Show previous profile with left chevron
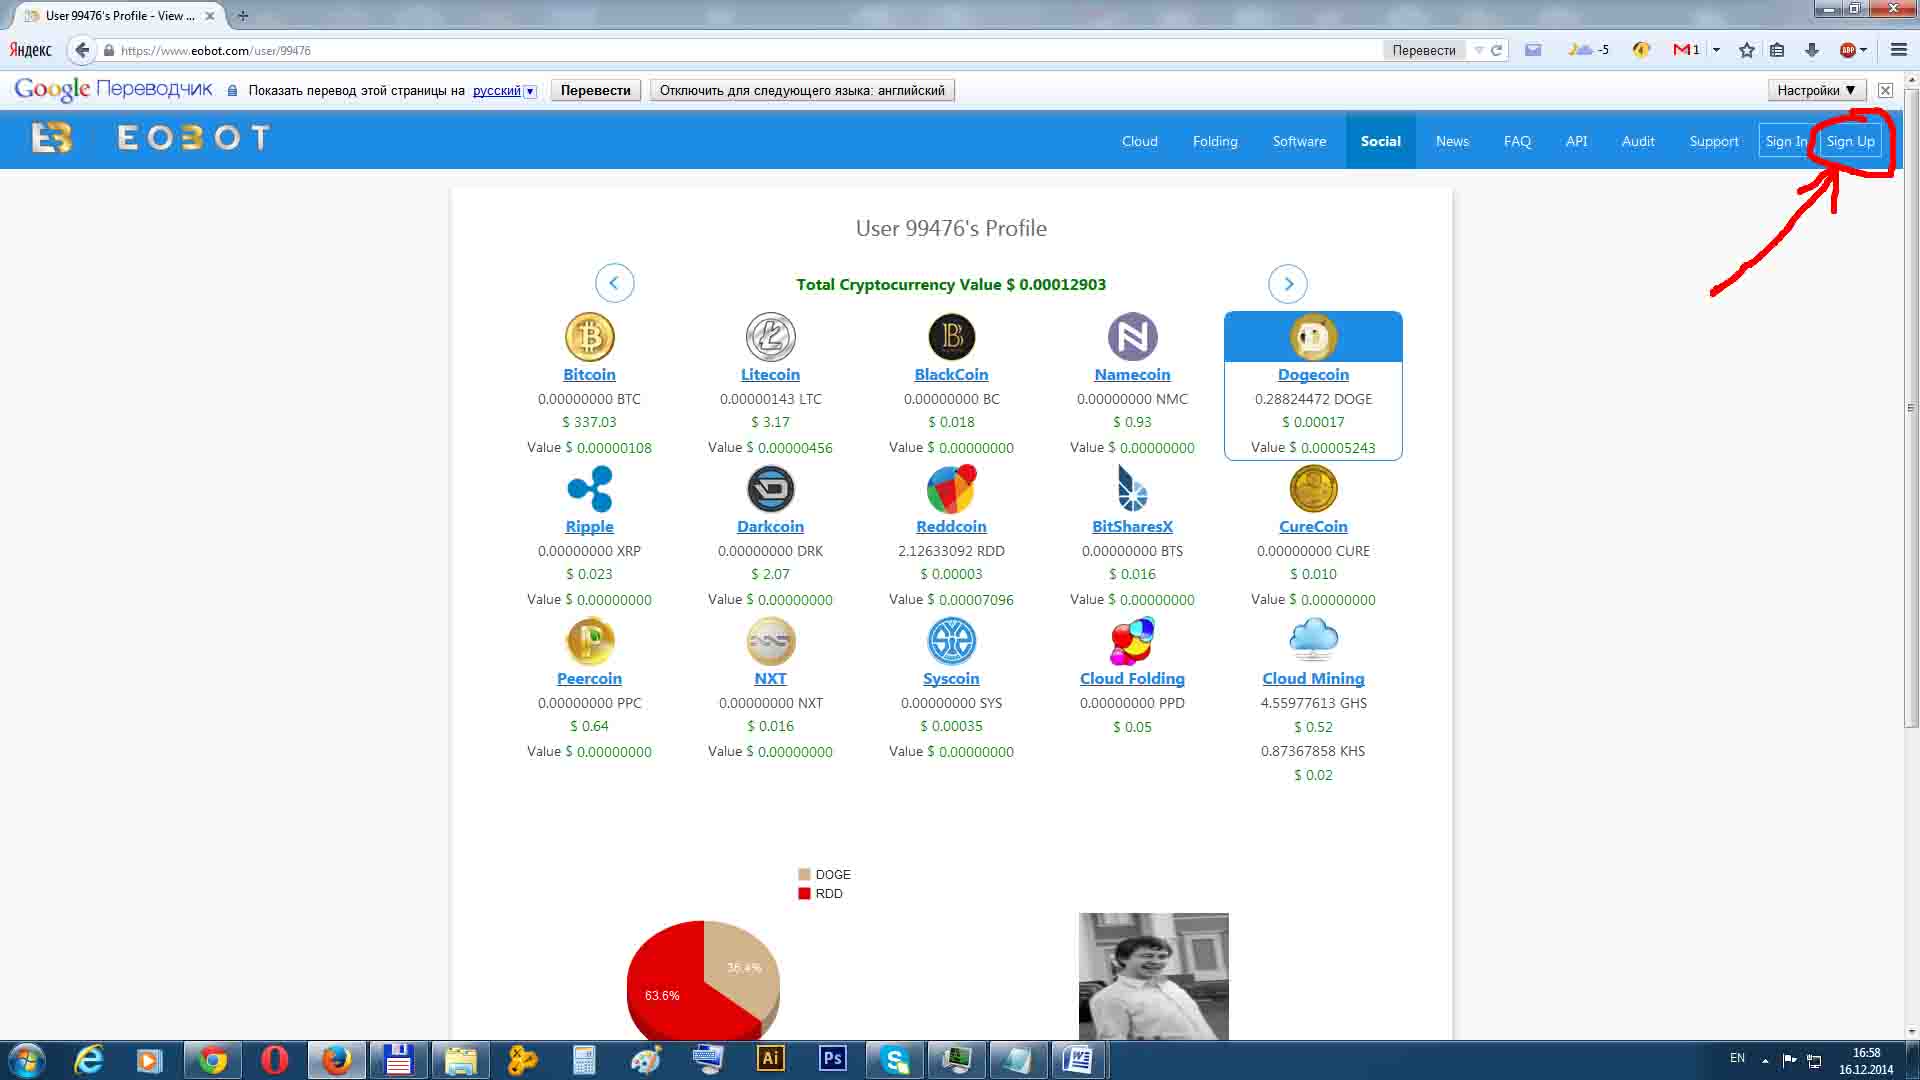Image resolution: width=1920 pixels, height=1080 pixels. 614,283
